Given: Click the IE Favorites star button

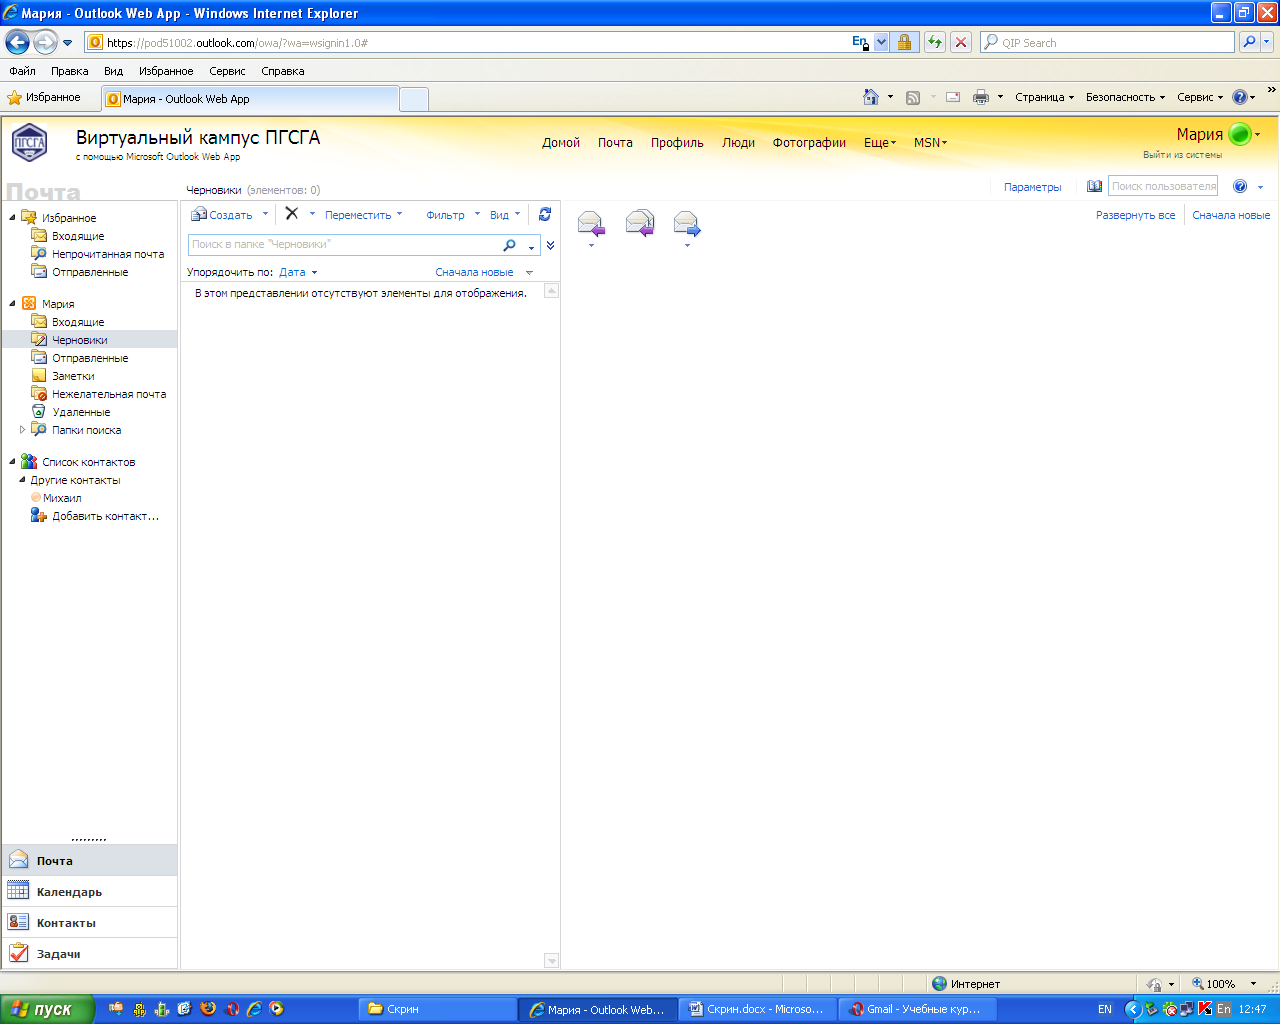Looking at the screenshot, I should coord(44,97).
